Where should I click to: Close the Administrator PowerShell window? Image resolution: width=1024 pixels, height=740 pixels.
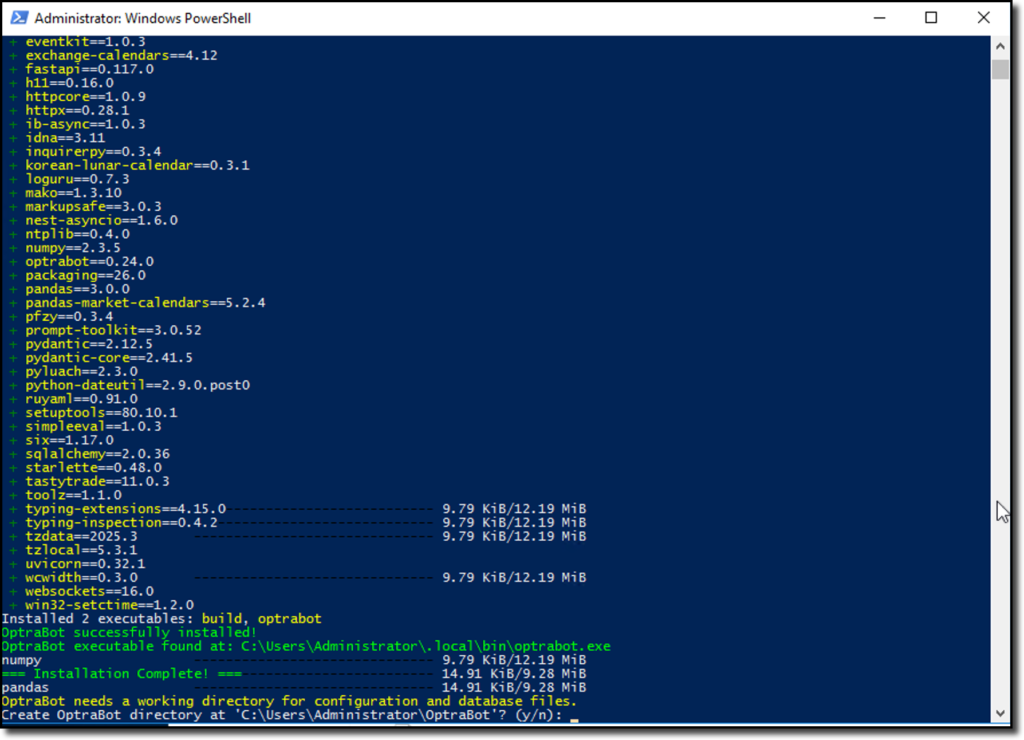click(x=983, y=18)
